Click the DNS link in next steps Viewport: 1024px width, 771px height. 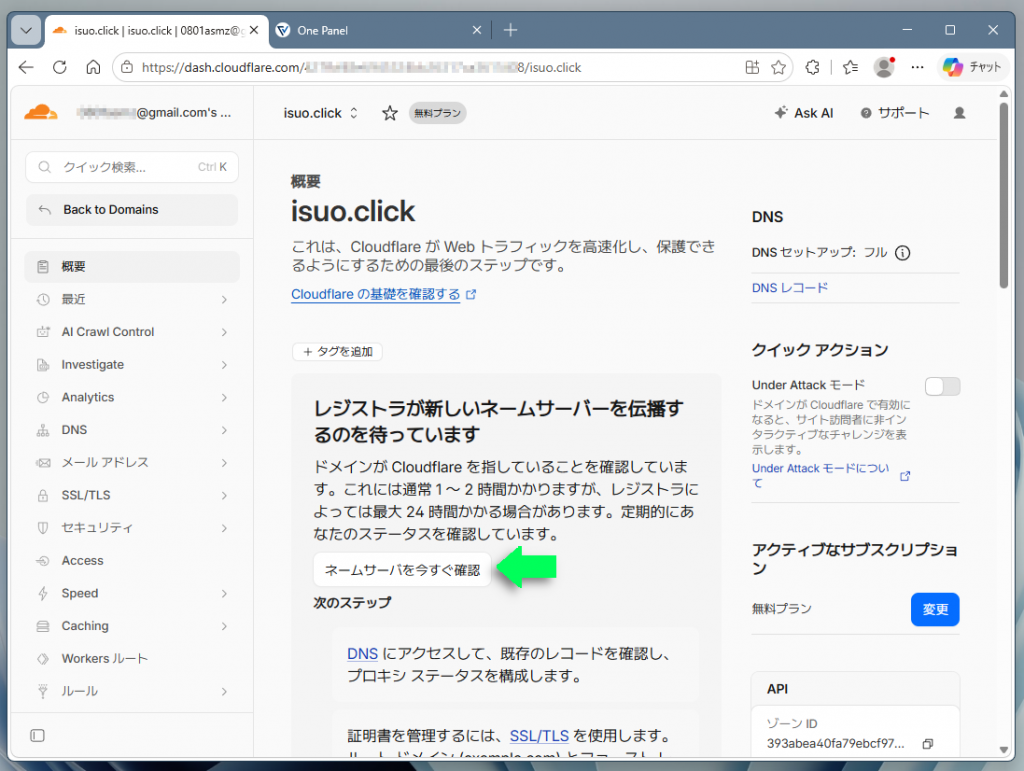[x=362, y=653]
